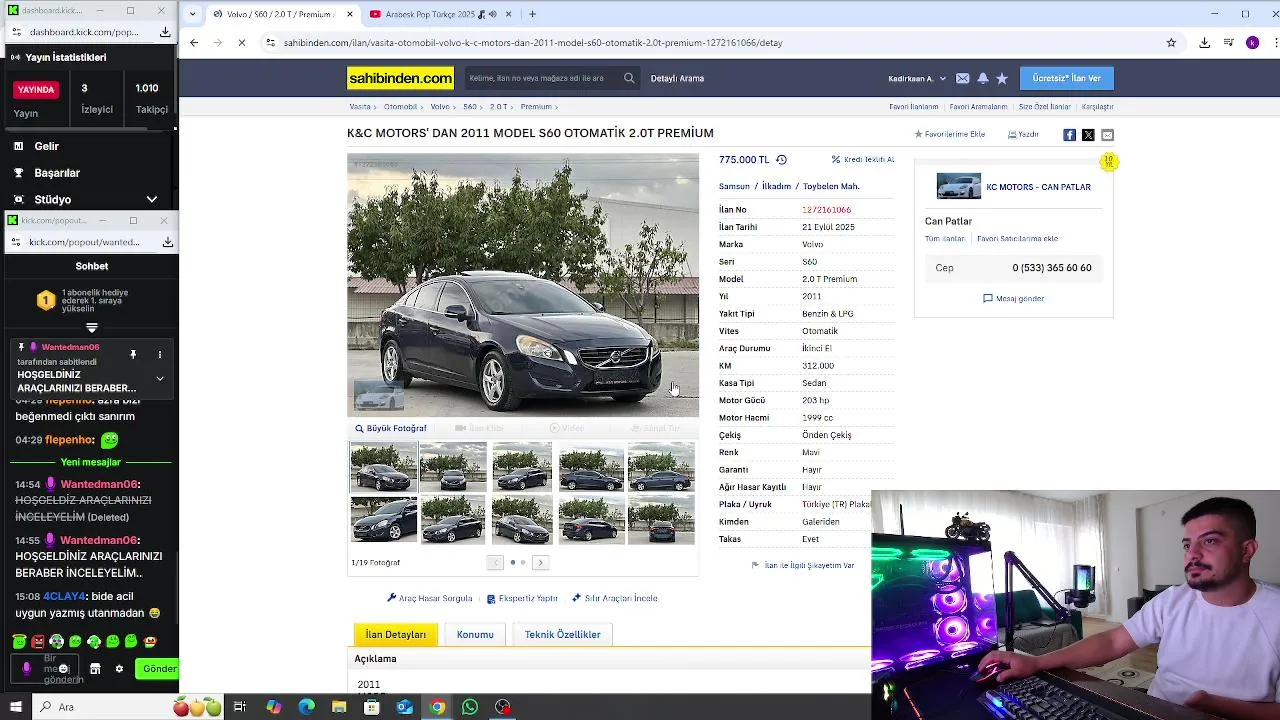Open the Chrome profile avatar
This screenshot has width=1280, height=720.
[1252, 43]
